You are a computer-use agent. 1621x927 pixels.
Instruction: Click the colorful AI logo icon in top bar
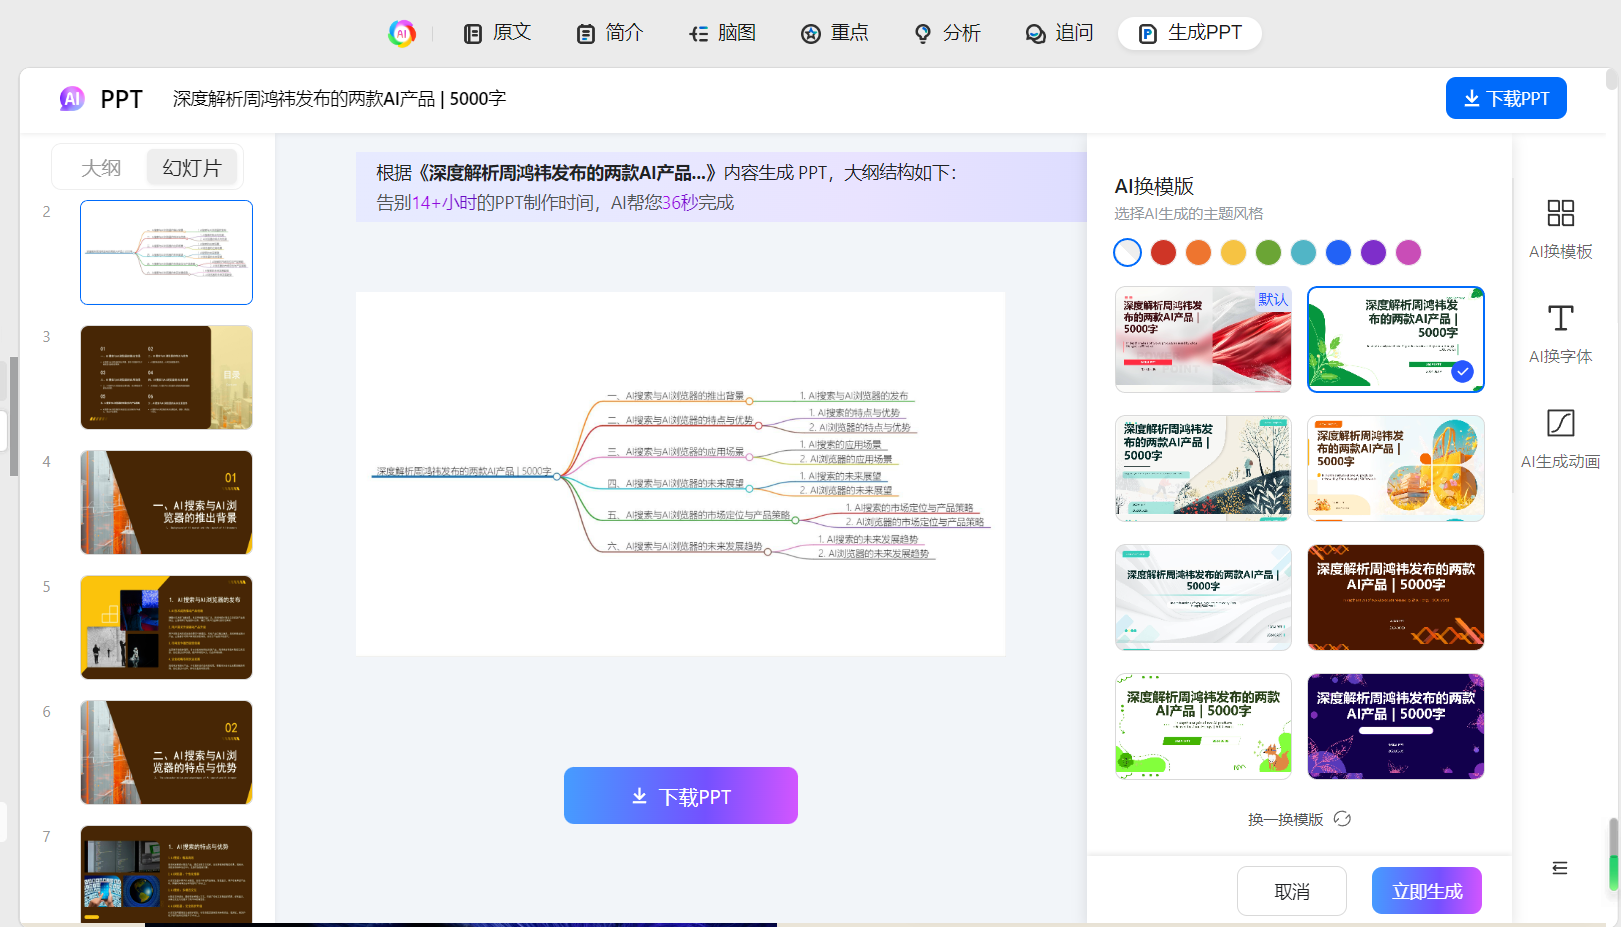(x=402, y=33)
